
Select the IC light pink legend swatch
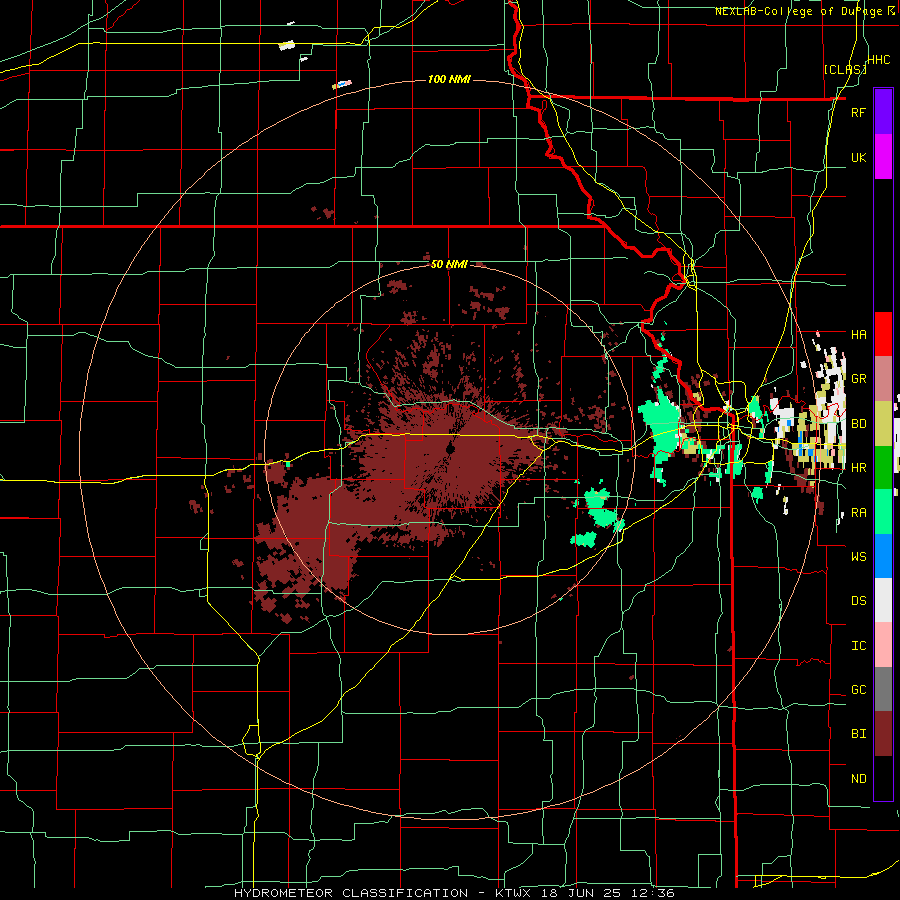pos(883,645)
